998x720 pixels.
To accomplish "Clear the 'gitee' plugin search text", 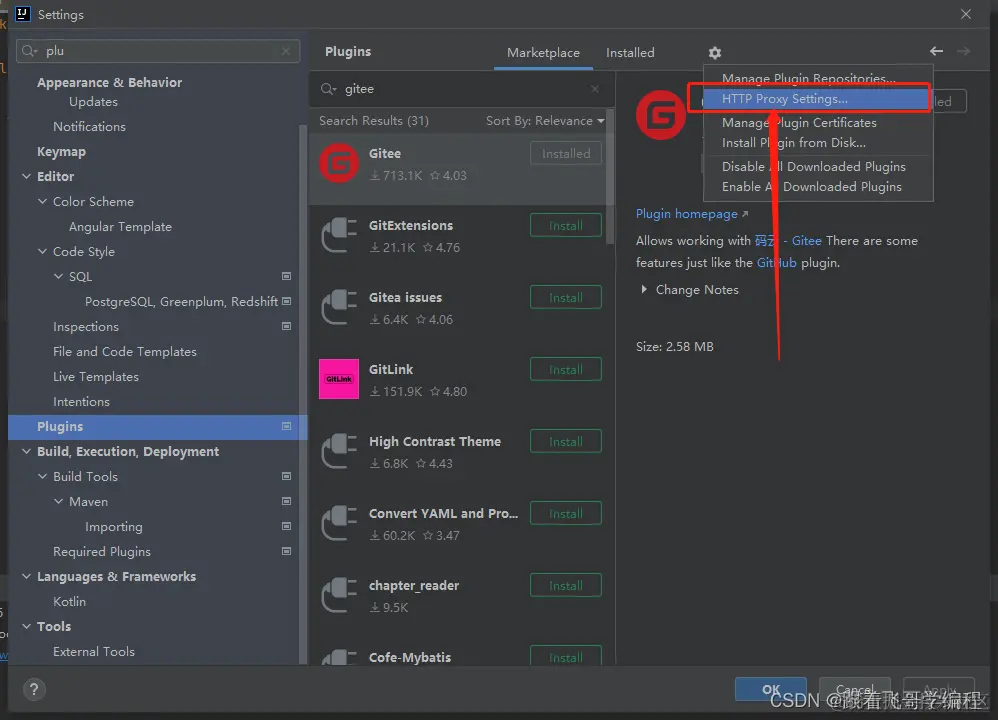I will click(x=594, y=89).
